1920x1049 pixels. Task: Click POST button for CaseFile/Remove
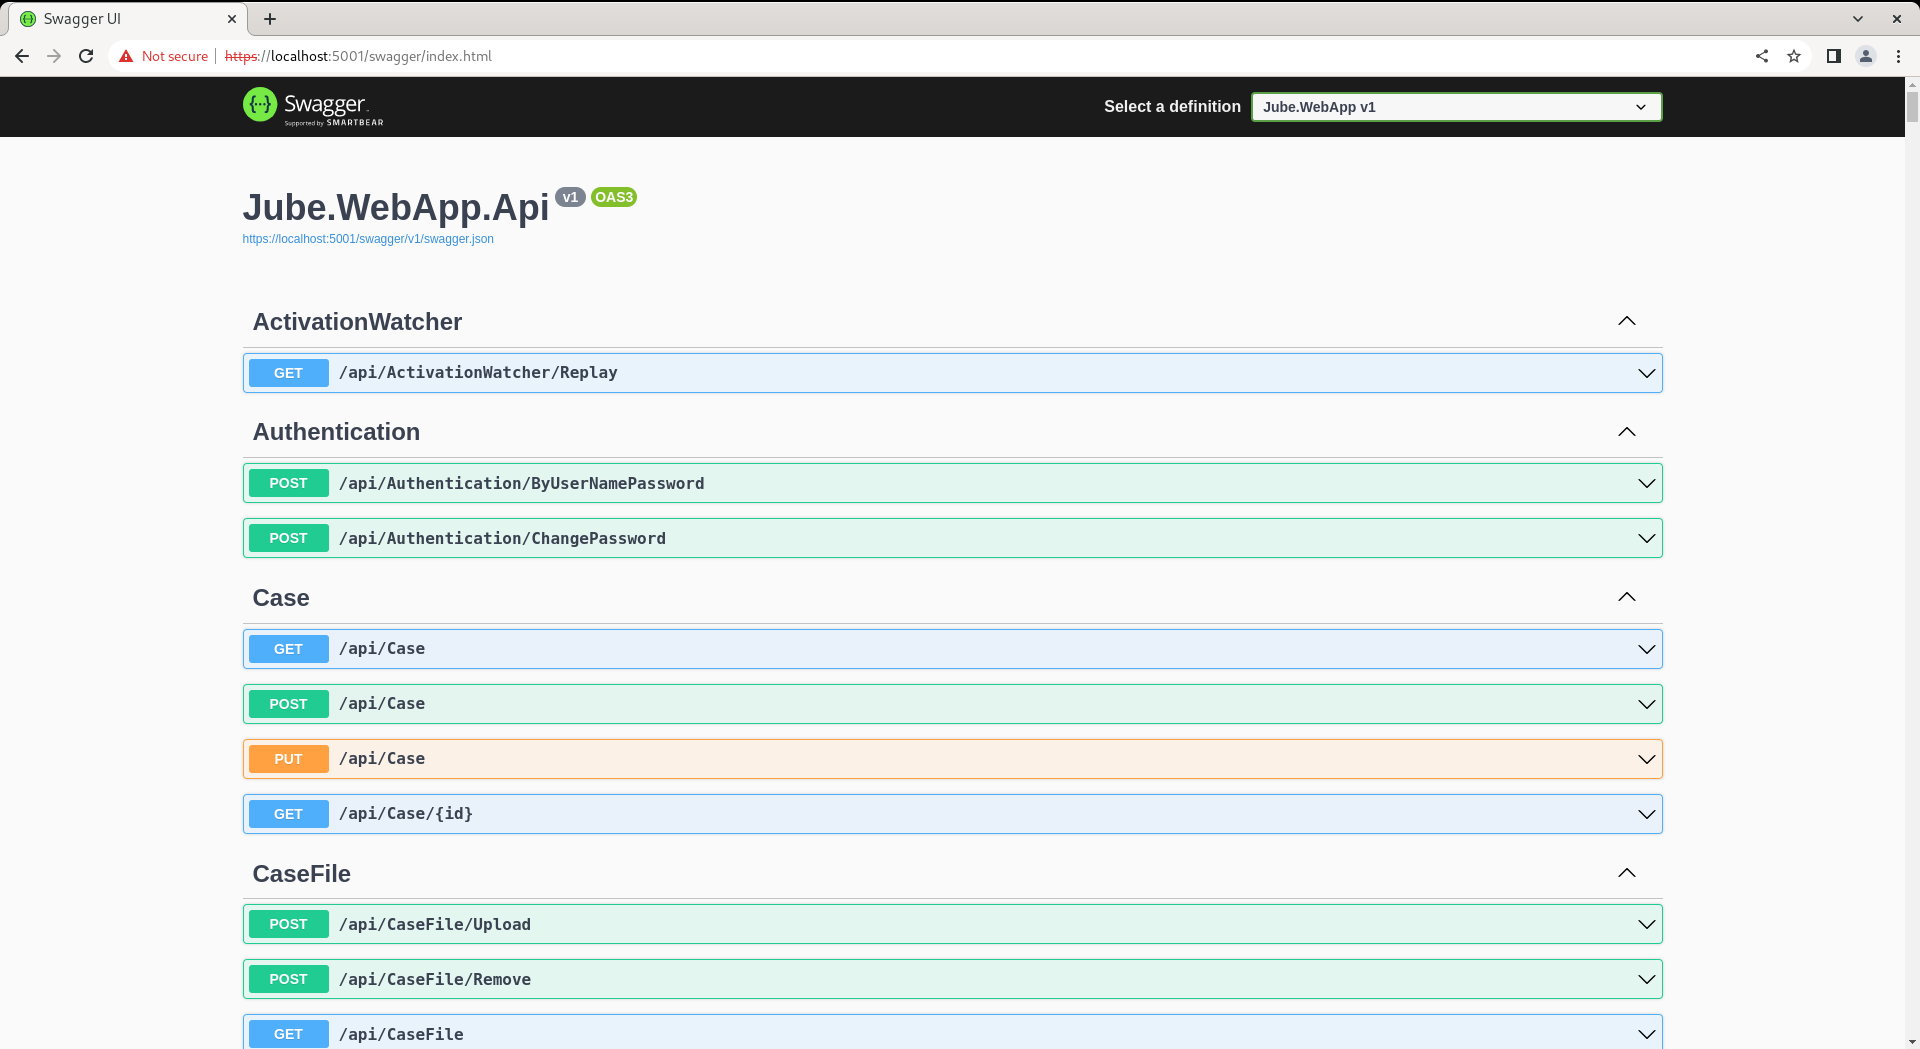coord(288,979)
